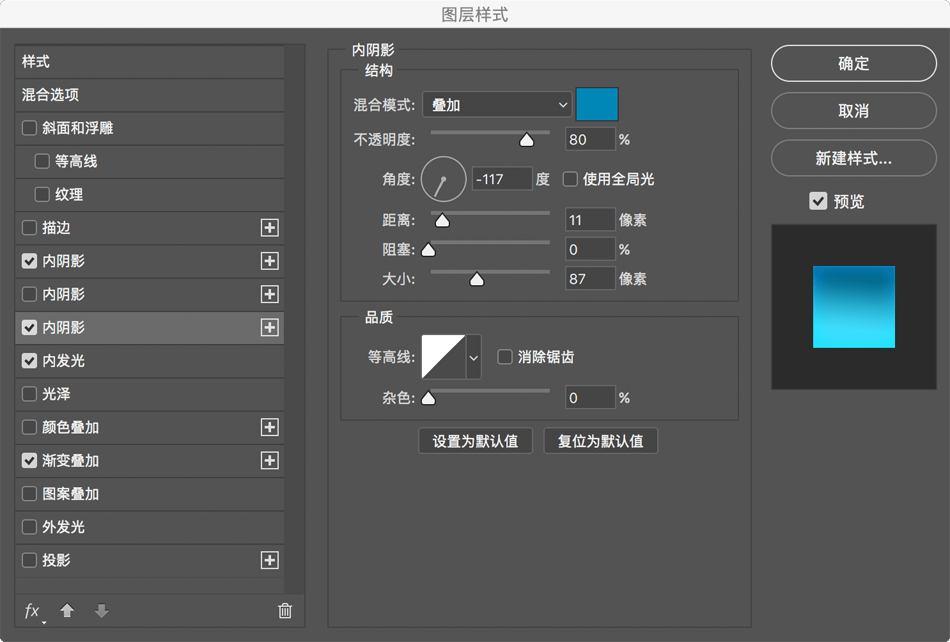Enable the 投影 checkbox
Screen dimensions: 950x642
tap(29, 560)
